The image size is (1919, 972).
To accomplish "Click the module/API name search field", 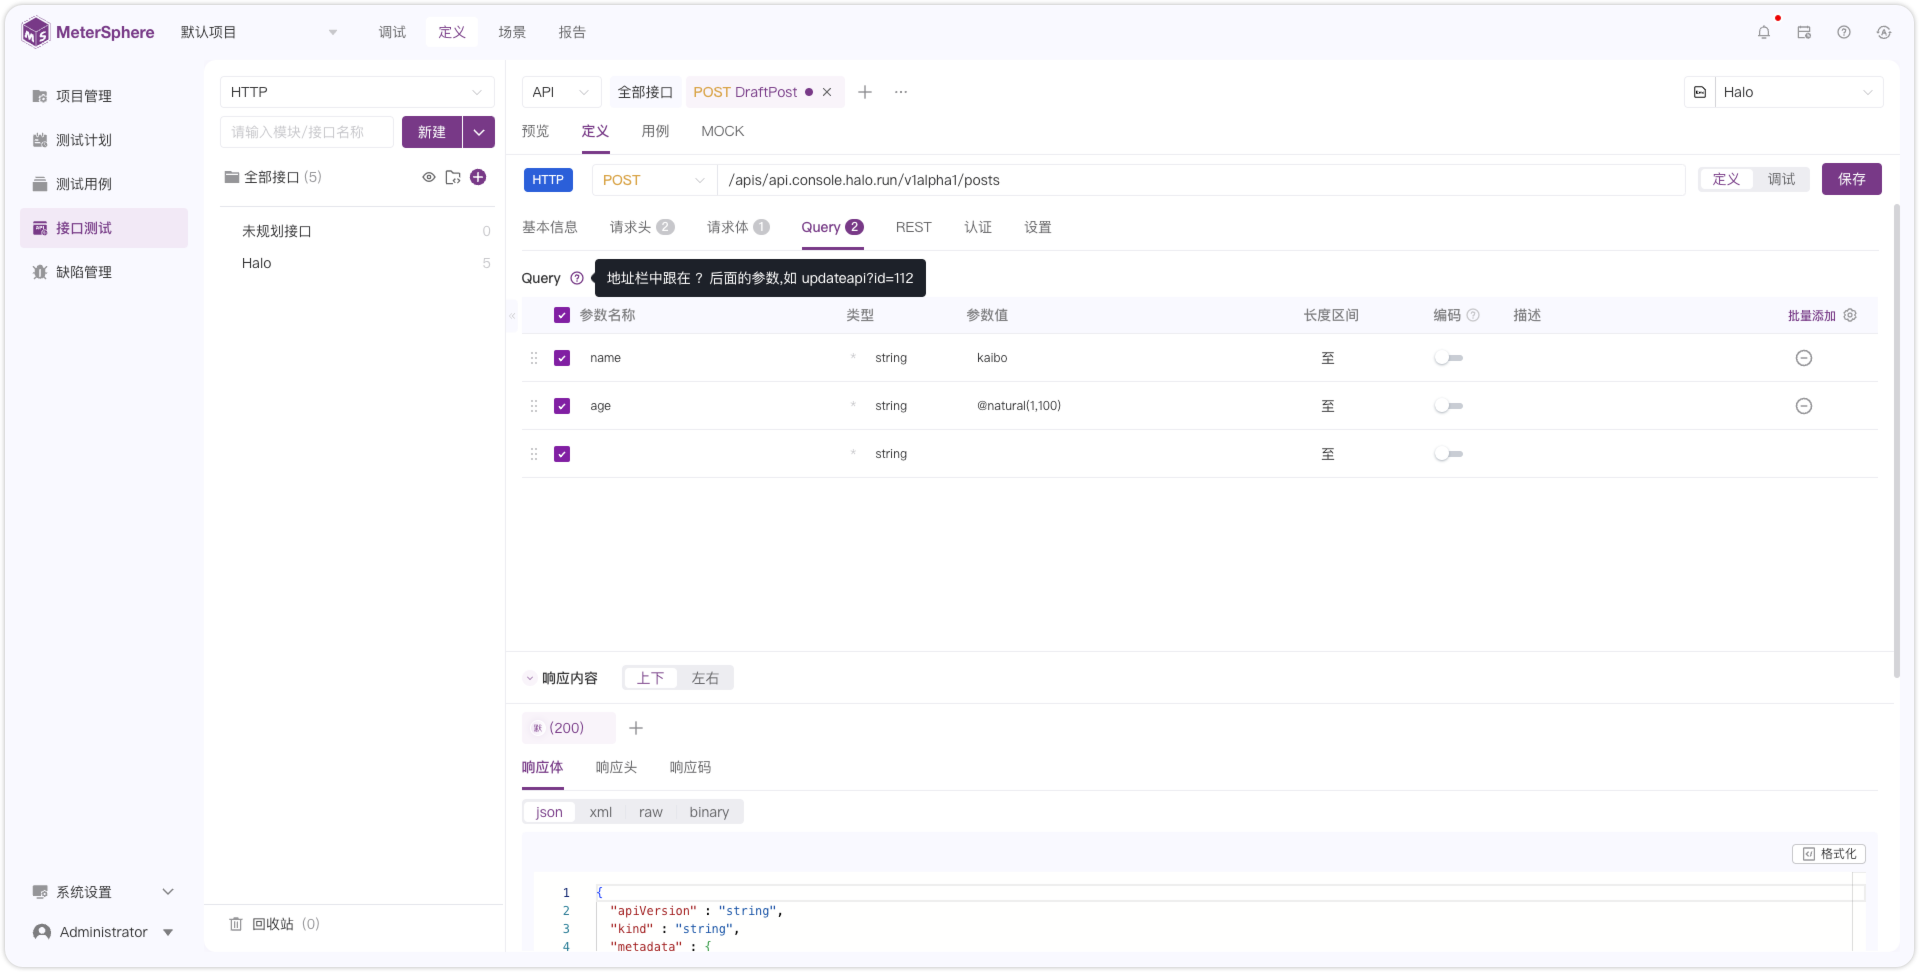I will (307, 132).
